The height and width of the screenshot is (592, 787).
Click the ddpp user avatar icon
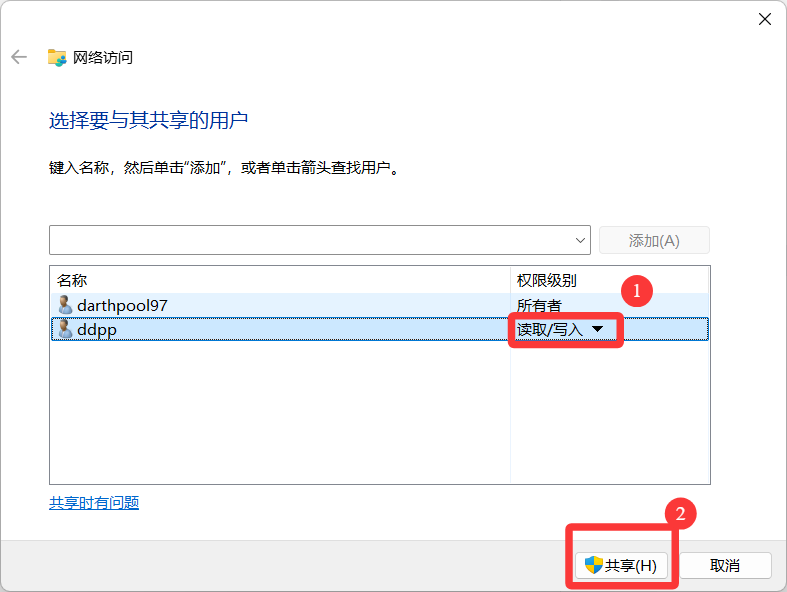[x=65, y=328]
